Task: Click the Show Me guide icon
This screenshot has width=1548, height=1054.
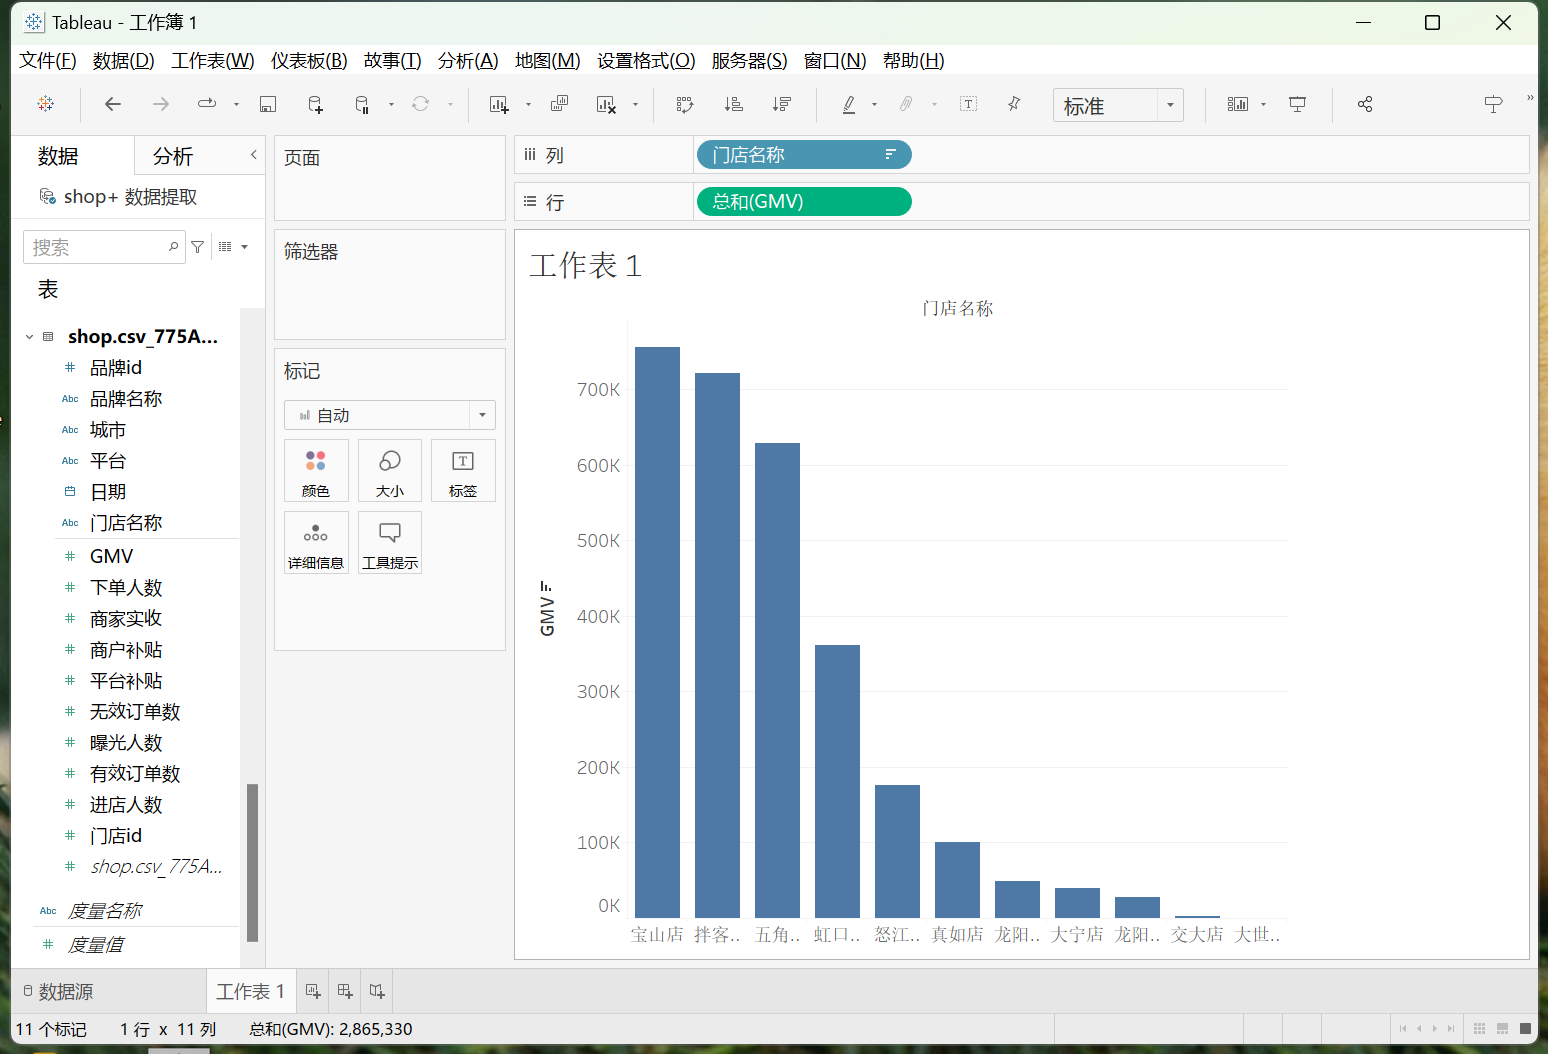Action: click(x=1493, y=104)
